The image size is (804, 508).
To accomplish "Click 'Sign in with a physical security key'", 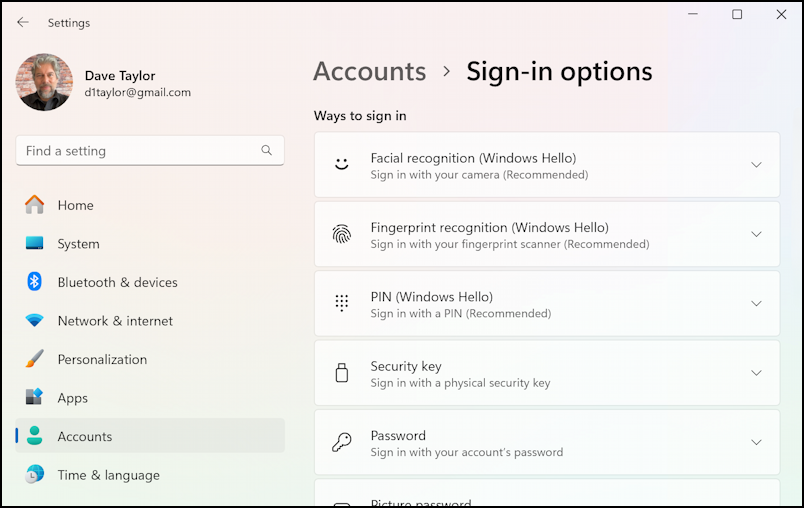I will click(x=460, y=383).
